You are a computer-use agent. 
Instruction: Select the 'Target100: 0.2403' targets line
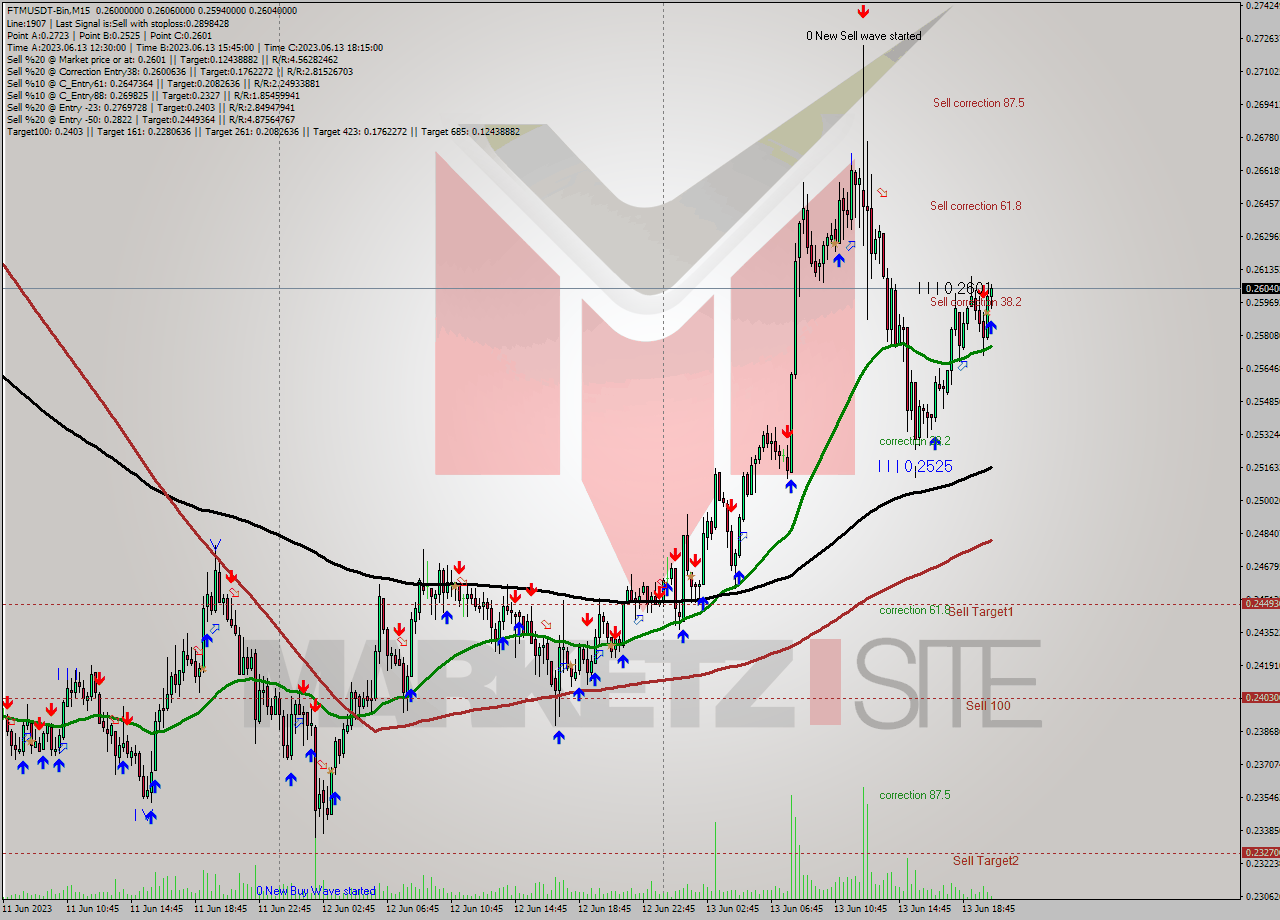point(263,131)
